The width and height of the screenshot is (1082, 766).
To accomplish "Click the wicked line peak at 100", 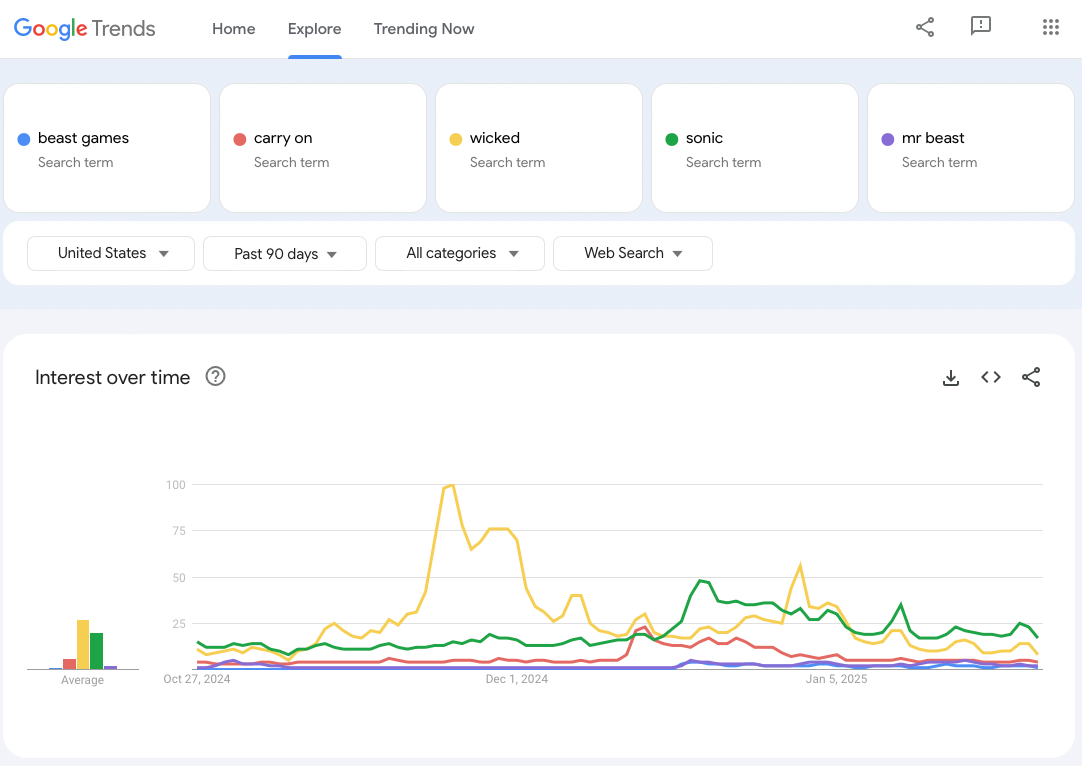I will [x=451, y=485].
